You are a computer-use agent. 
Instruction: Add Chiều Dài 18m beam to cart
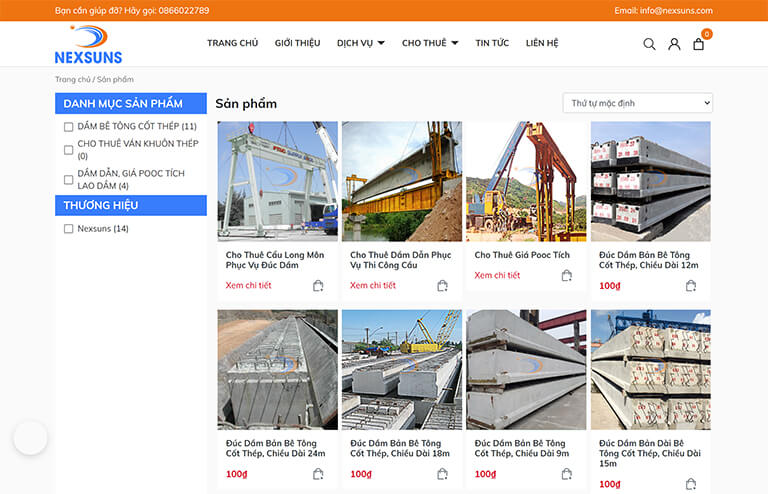pos(442,474)
